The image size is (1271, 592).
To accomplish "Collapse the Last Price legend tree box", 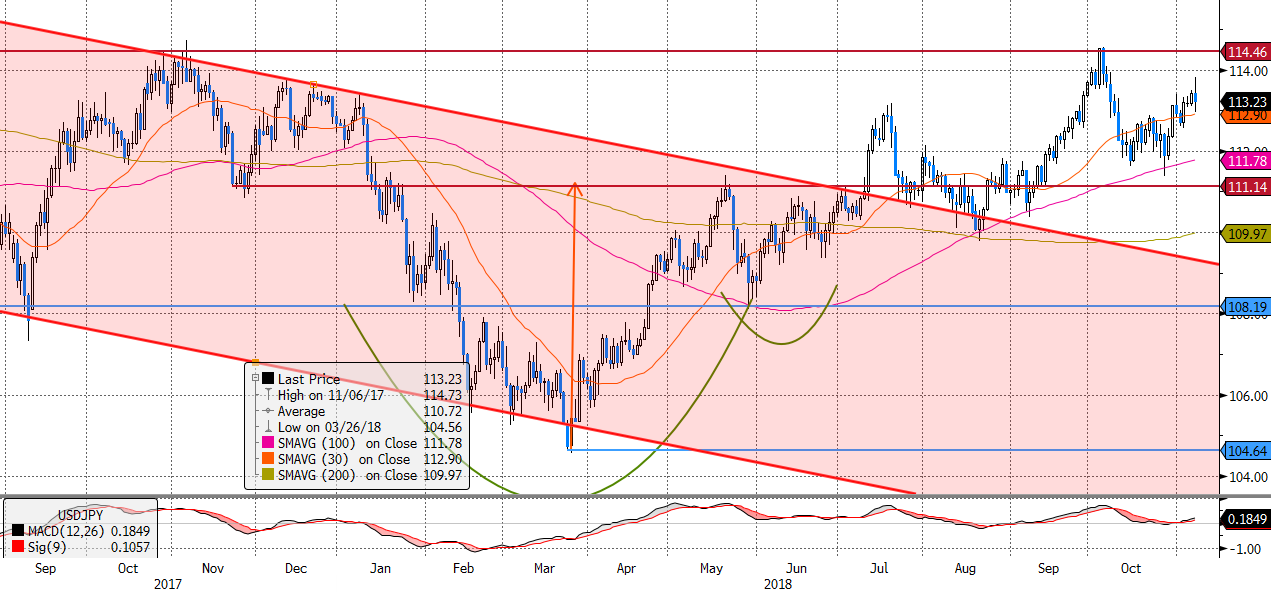I will click(x=255, y=380).
